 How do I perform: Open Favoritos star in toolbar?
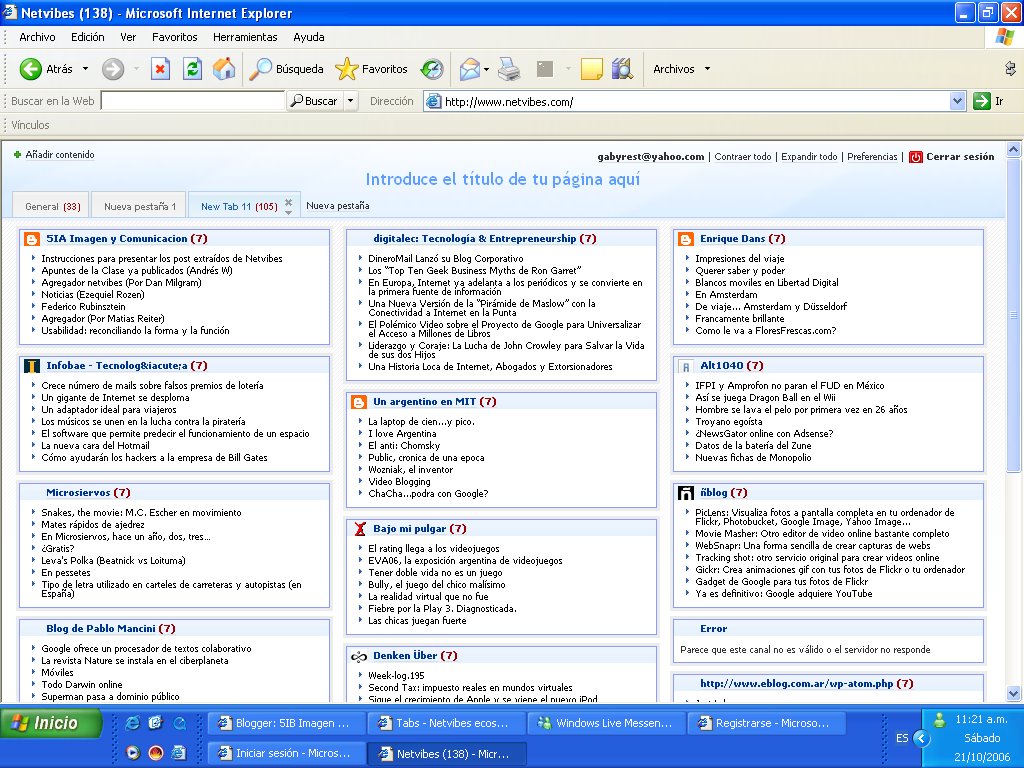tap(346, 69)
